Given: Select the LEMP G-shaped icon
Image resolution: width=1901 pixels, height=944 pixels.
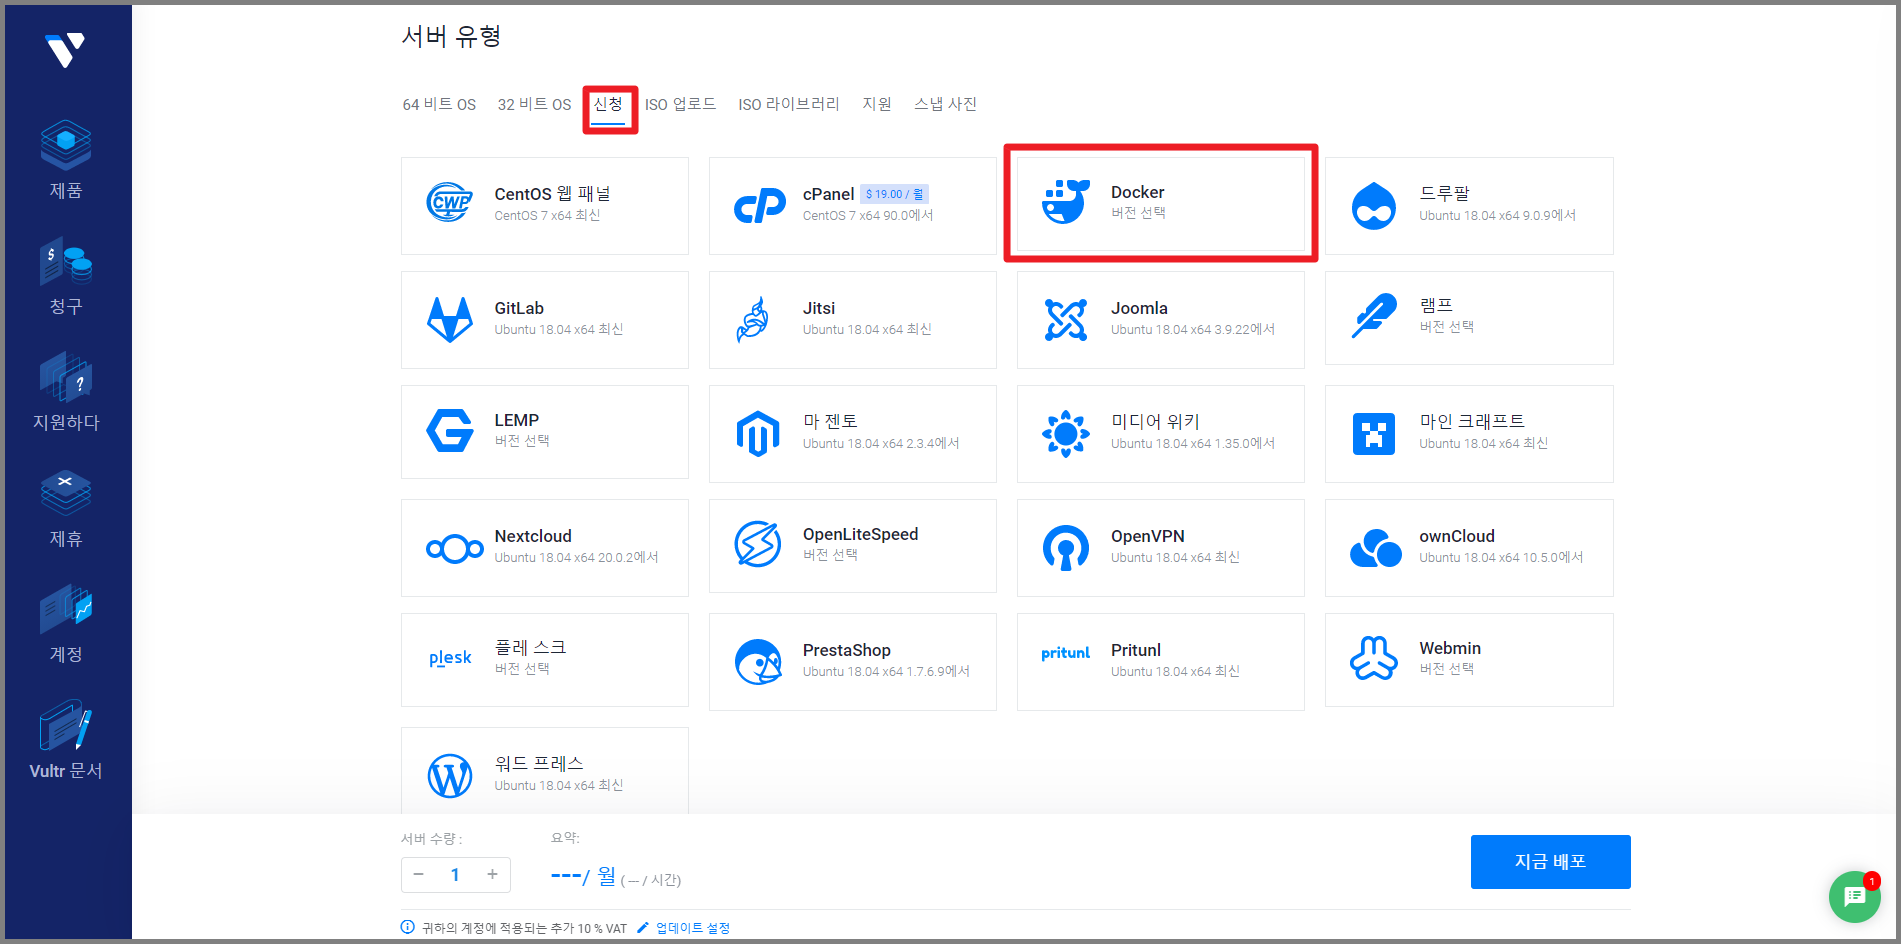Looking at the screenshot, I should 450,431.
